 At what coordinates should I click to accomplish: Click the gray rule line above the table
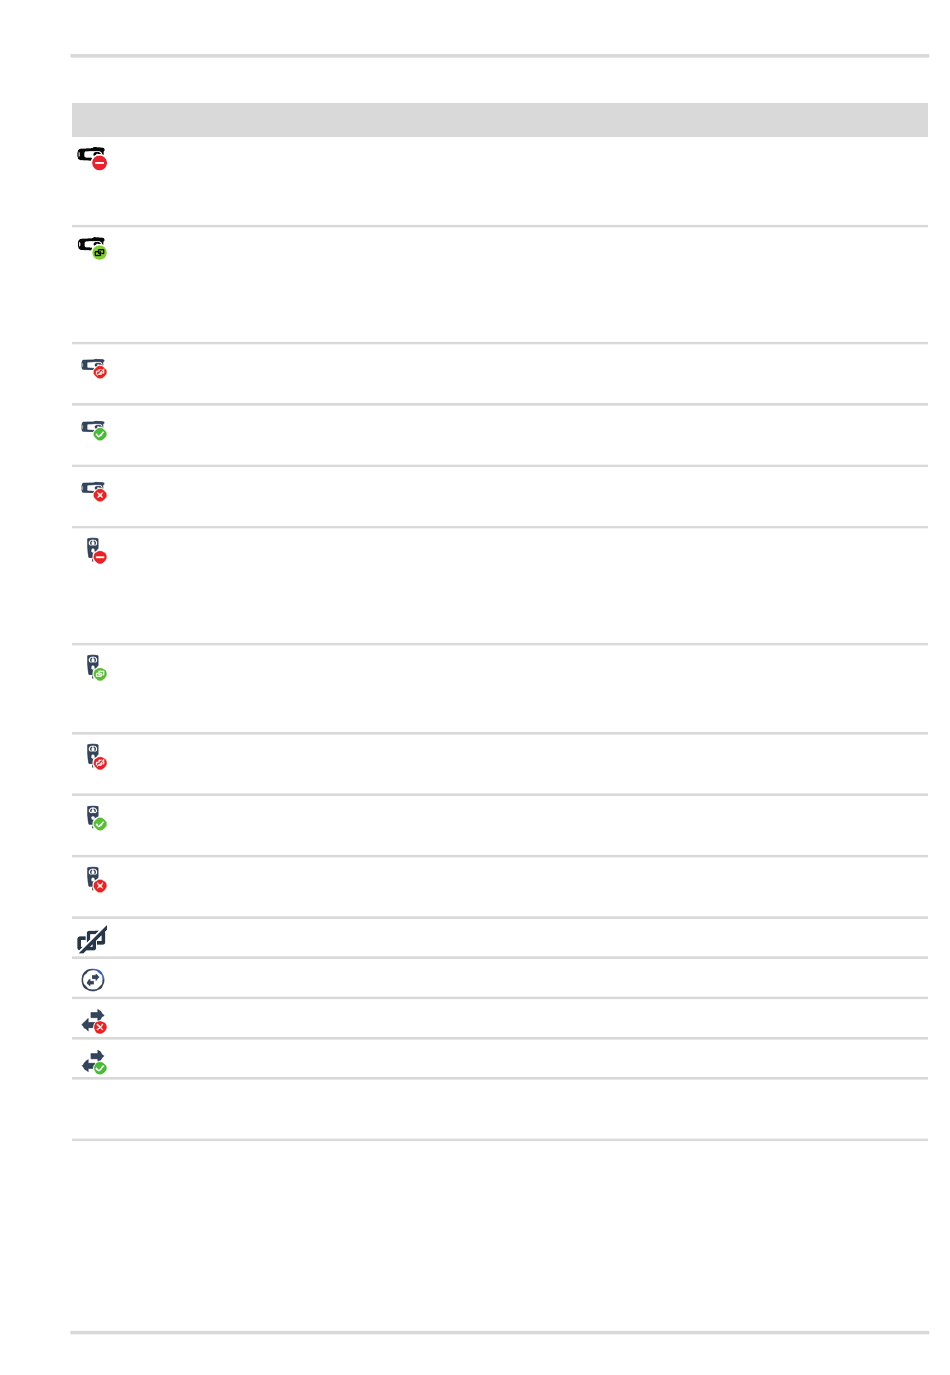click(x=500, y=56)
